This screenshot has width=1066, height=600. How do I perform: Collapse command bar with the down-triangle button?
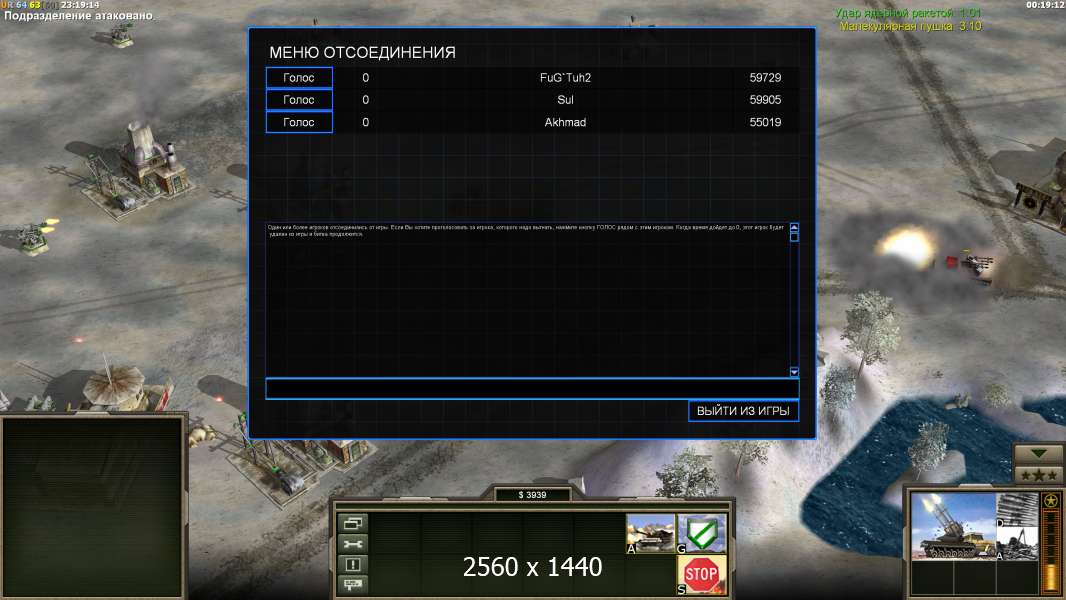tap(1038, 453)
